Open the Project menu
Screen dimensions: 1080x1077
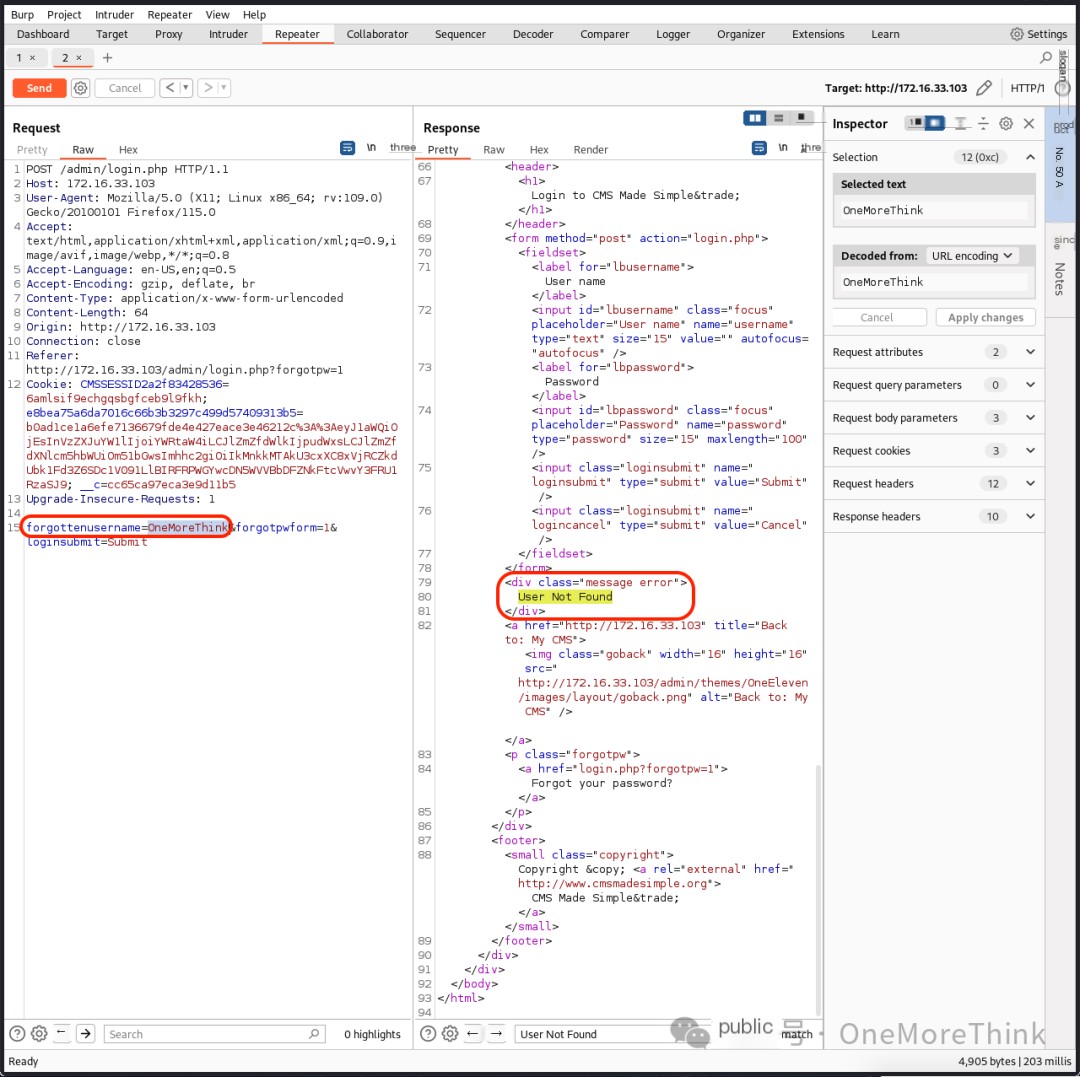(x=64, y=14)
